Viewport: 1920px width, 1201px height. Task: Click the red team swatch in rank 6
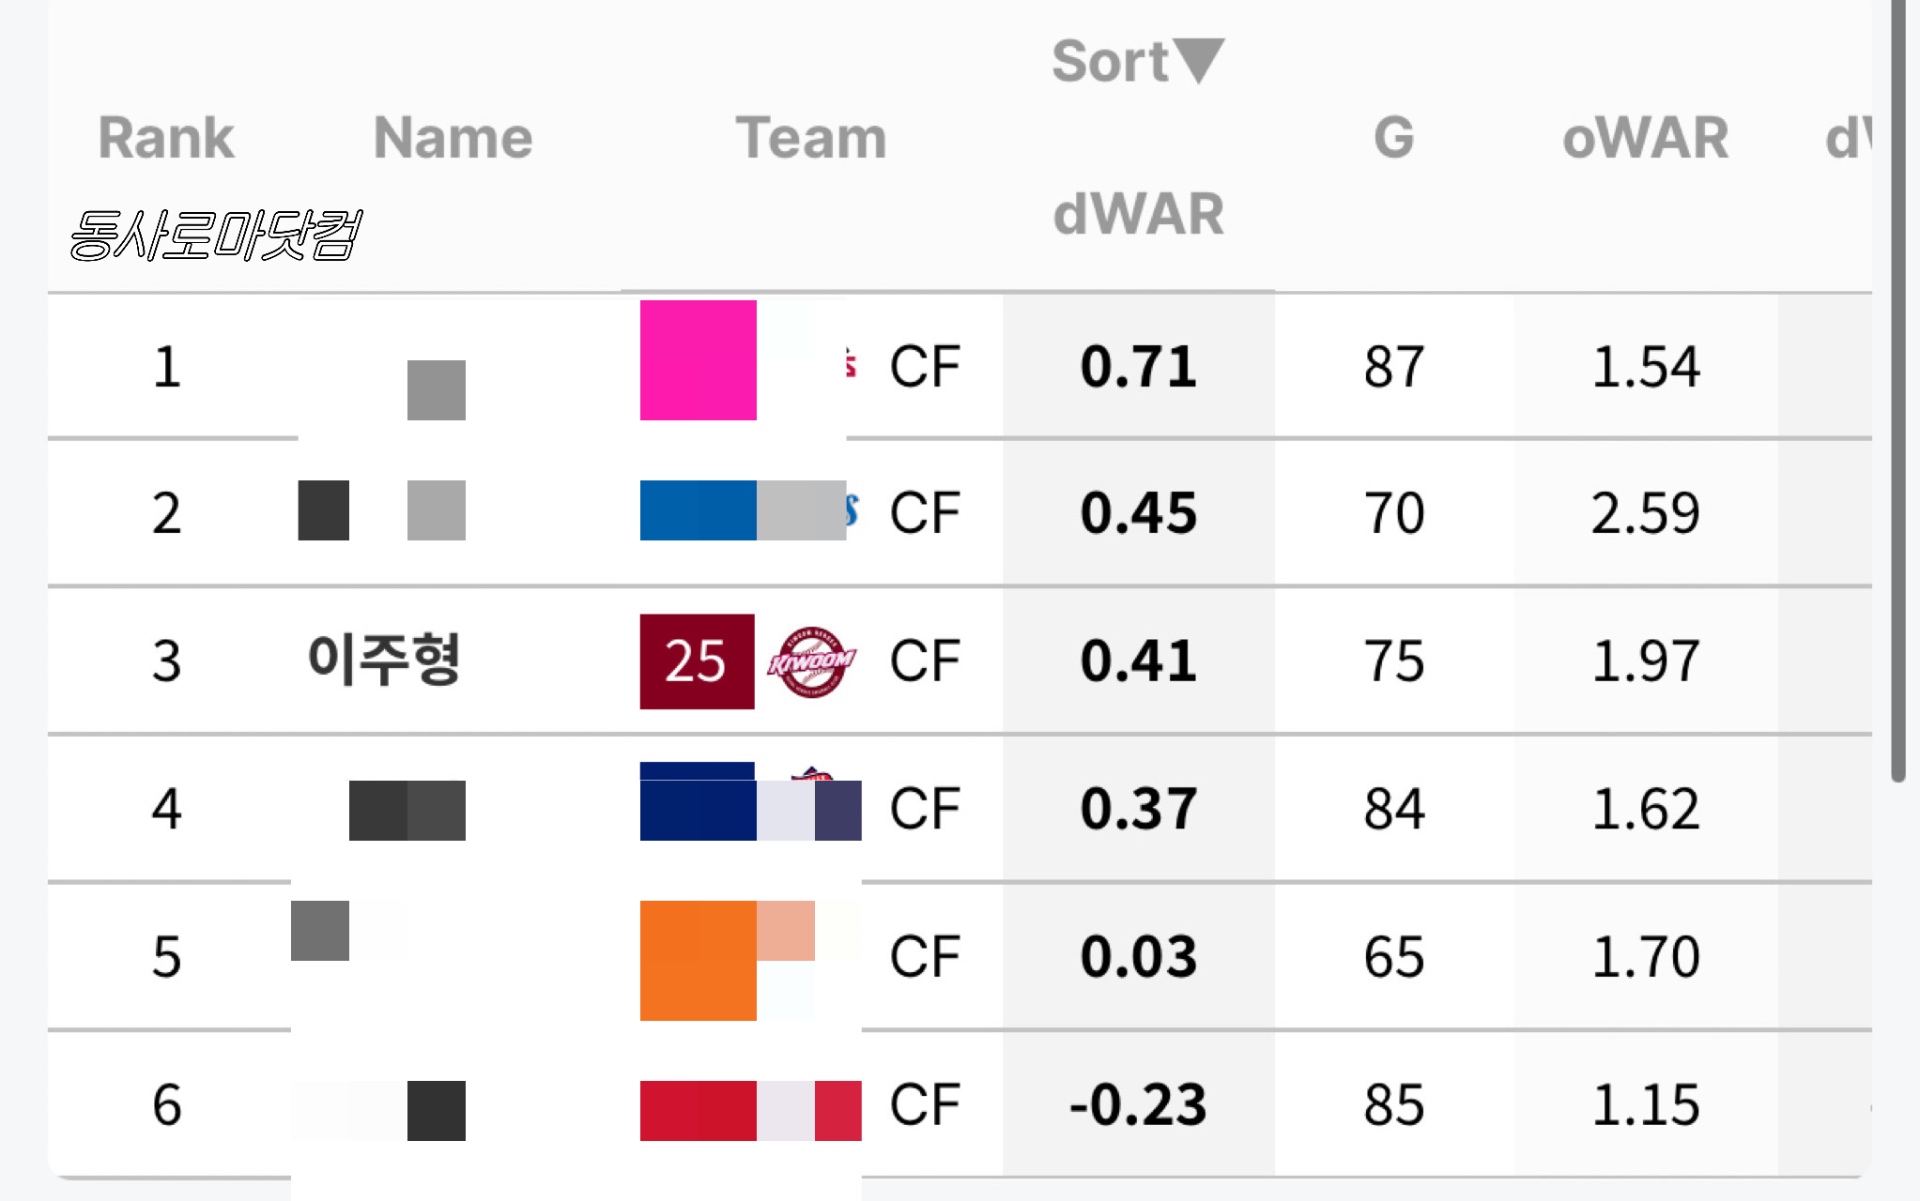698,1110
